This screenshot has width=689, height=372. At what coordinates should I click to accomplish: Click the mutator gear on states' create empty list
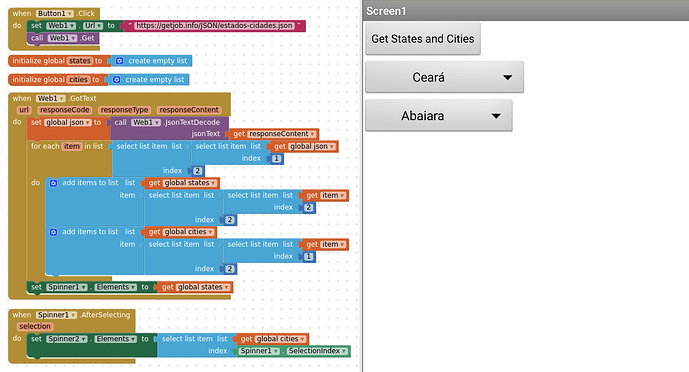pos(119,61)
